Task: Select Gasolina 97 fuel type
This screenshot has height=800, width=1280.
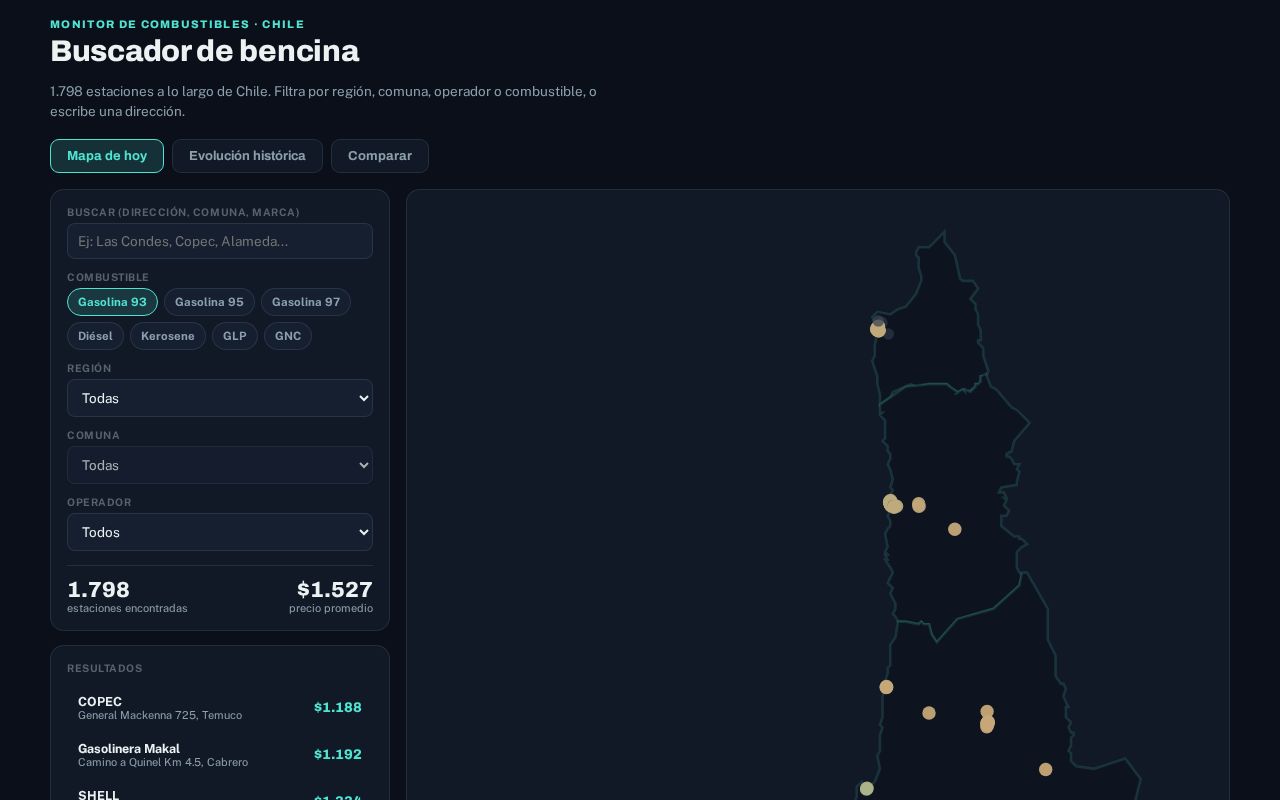Action: pos(306,302)
